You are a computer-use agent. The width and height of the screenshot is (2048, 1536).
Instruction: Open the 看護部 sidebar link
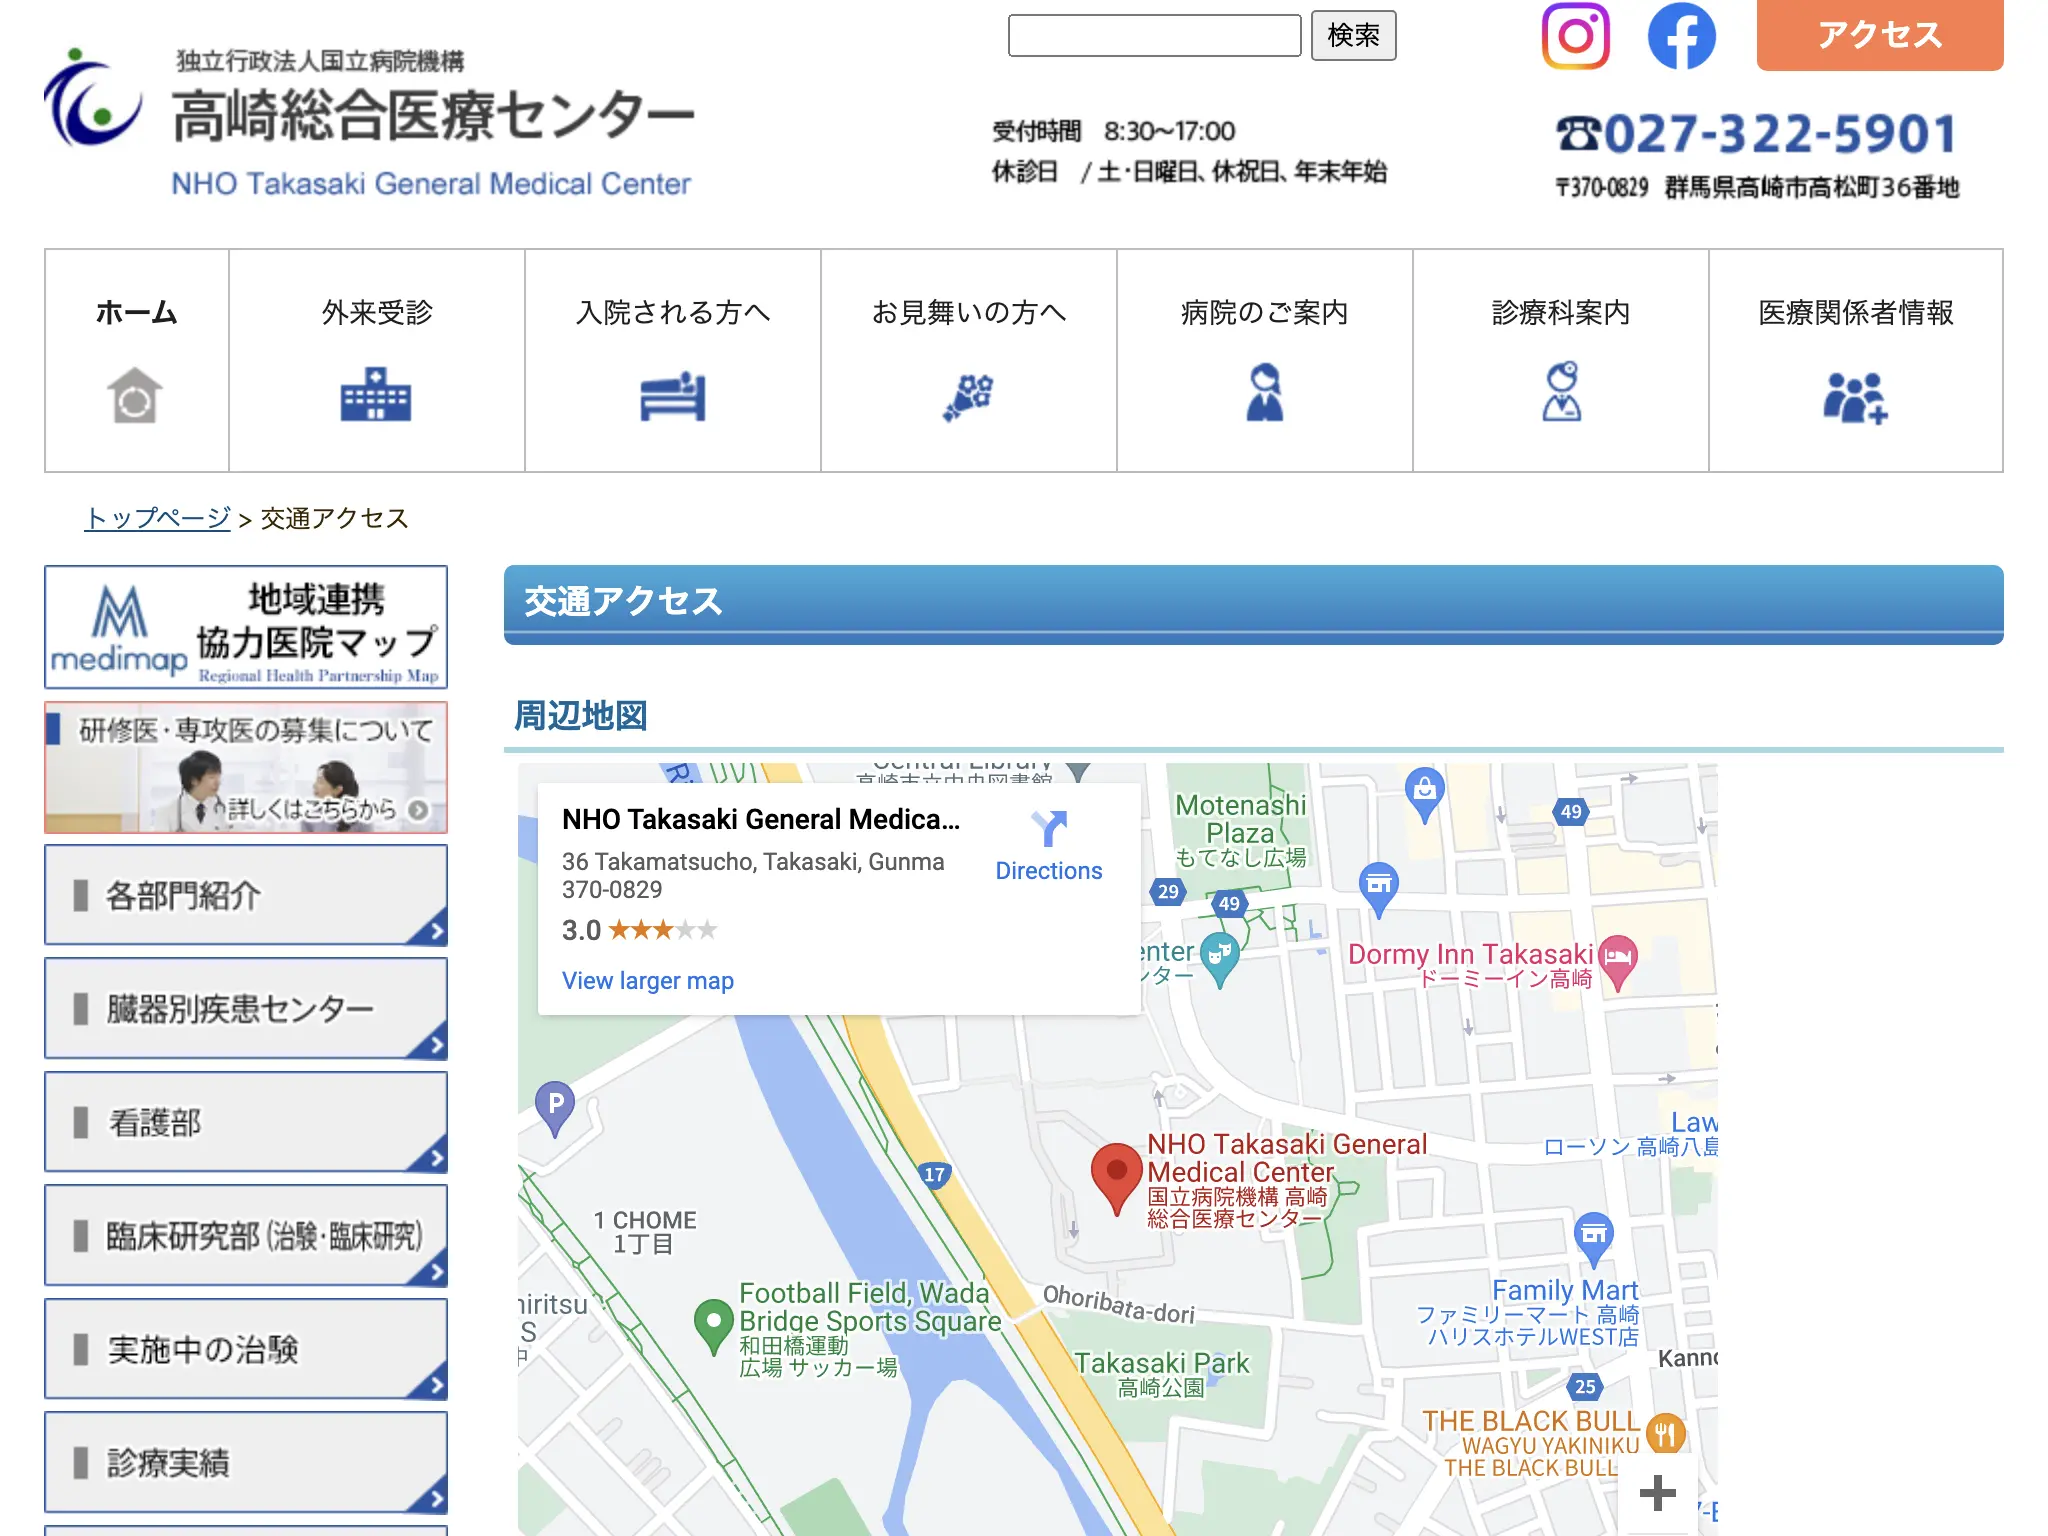click(x=246, y=1122)
